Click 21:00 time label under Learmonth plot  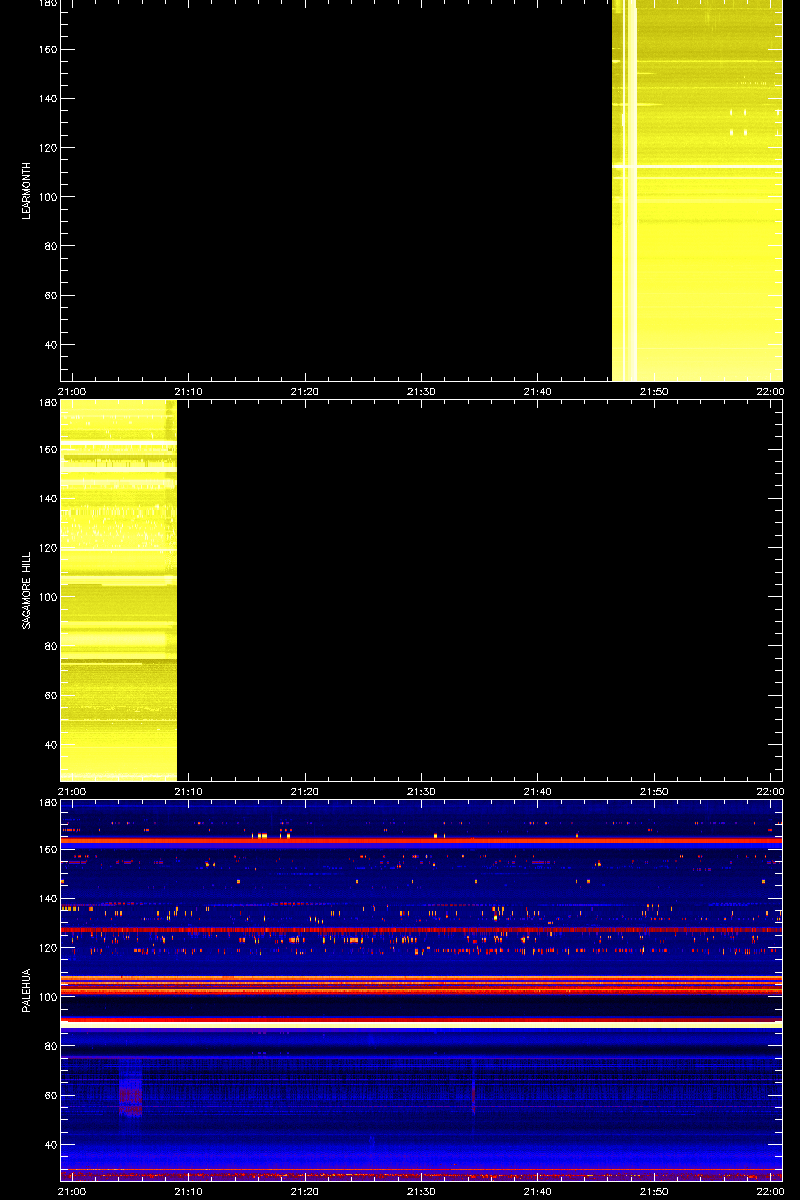tap(73, 391)
